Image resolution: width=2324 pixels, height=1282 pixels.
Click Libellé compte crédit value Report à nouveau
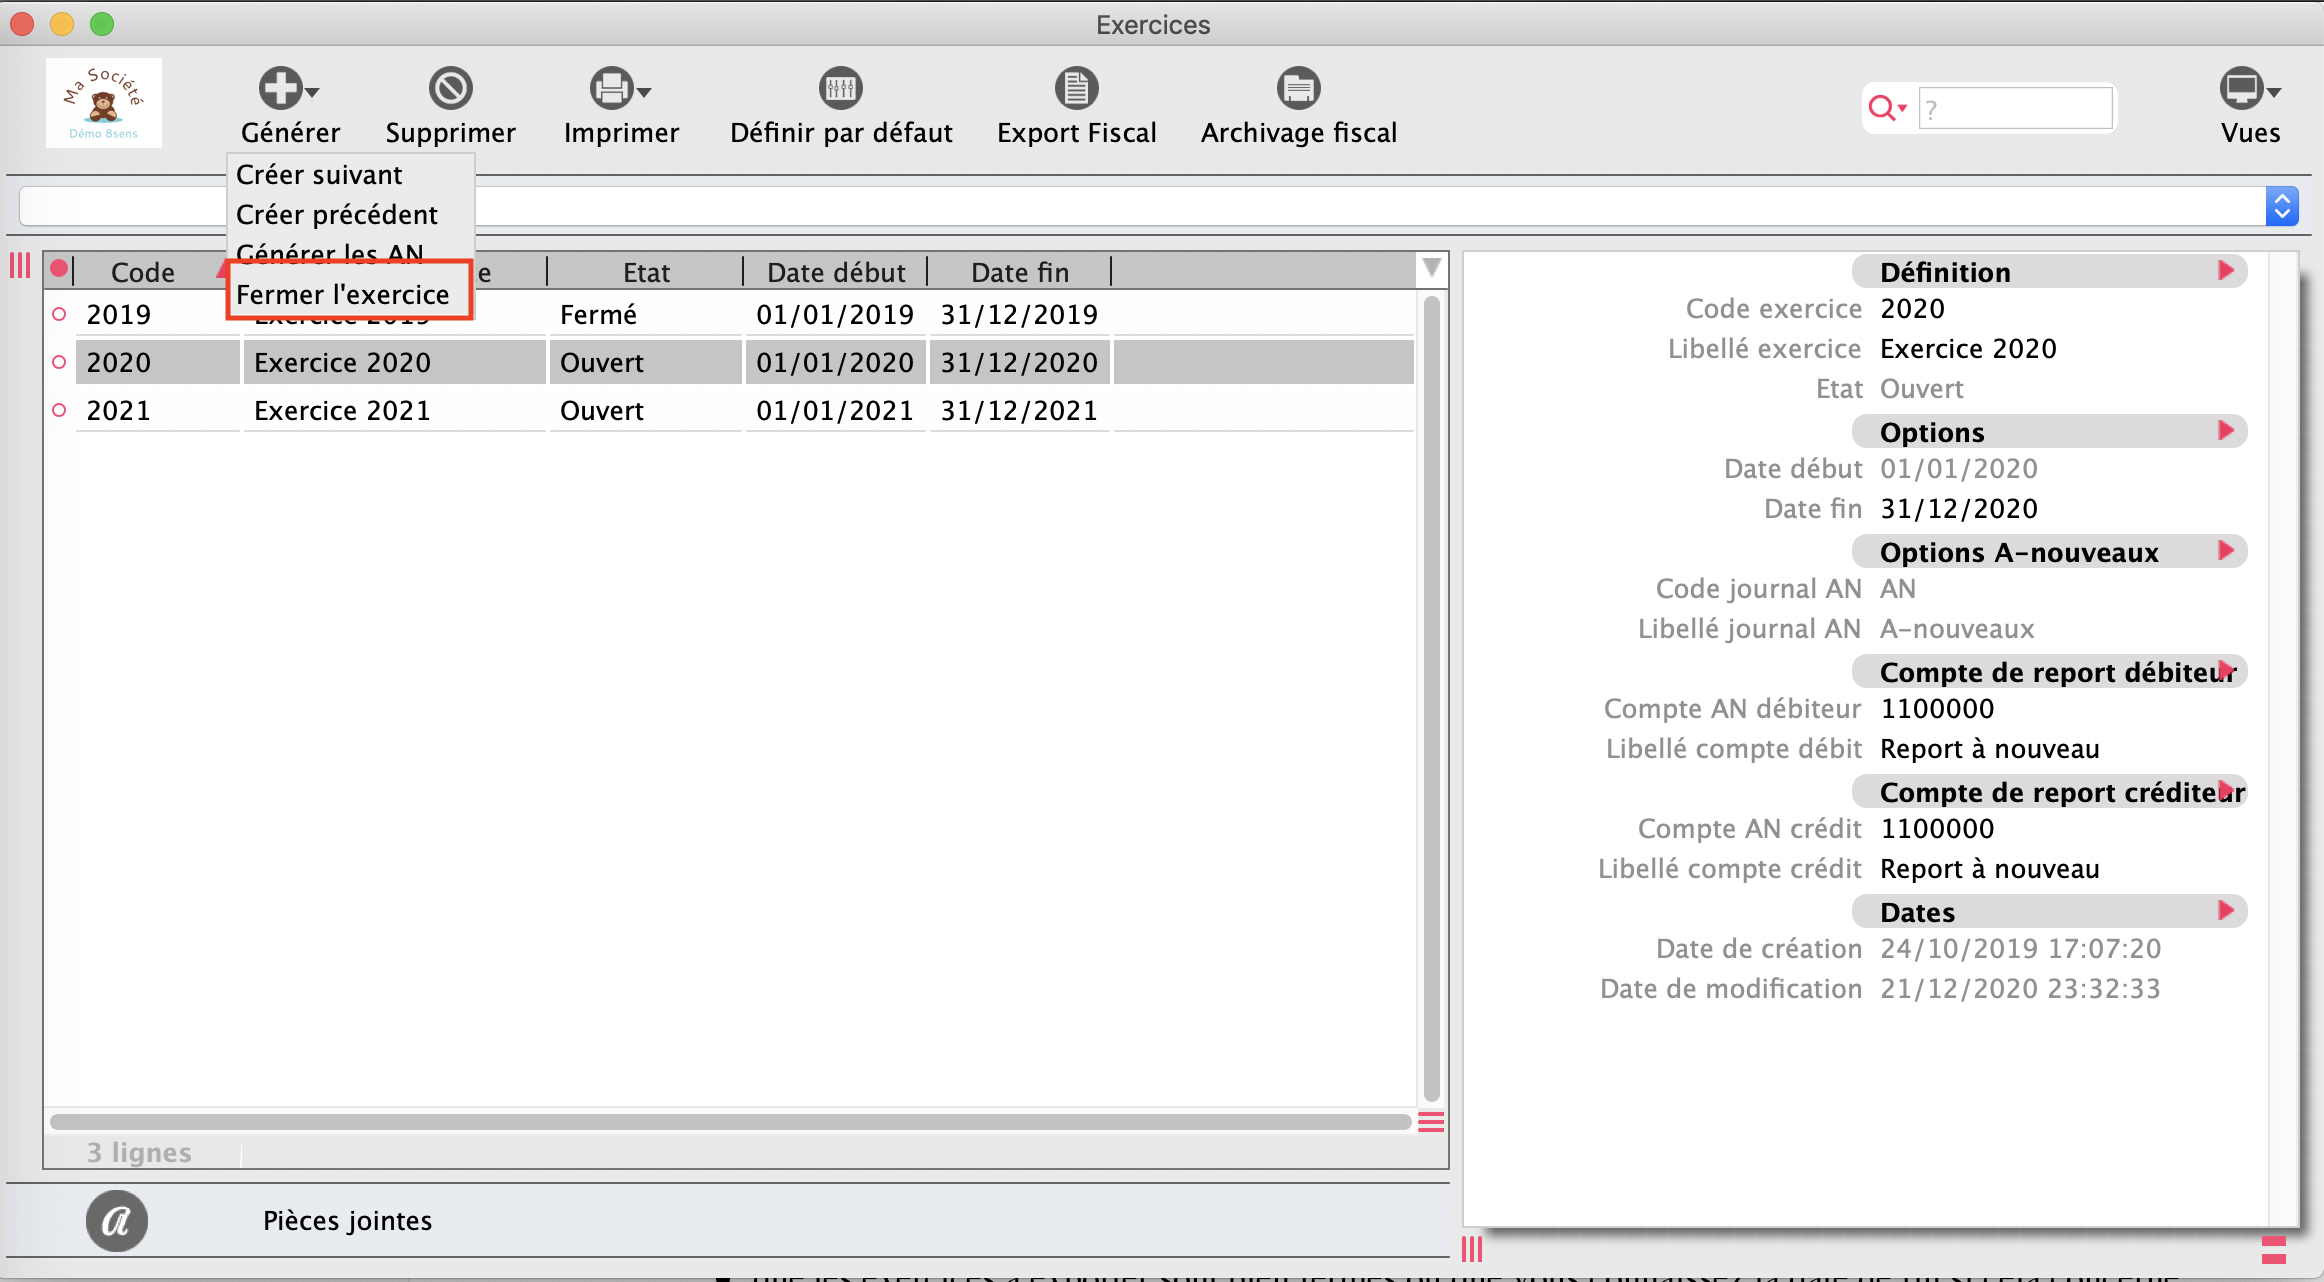pos(1989,868)
